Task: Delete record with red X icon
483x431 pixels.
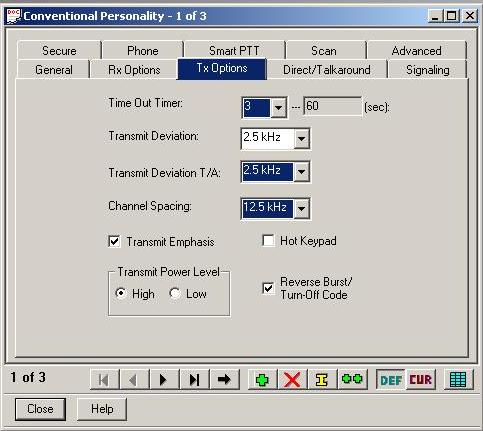Action: click(292, 379)
